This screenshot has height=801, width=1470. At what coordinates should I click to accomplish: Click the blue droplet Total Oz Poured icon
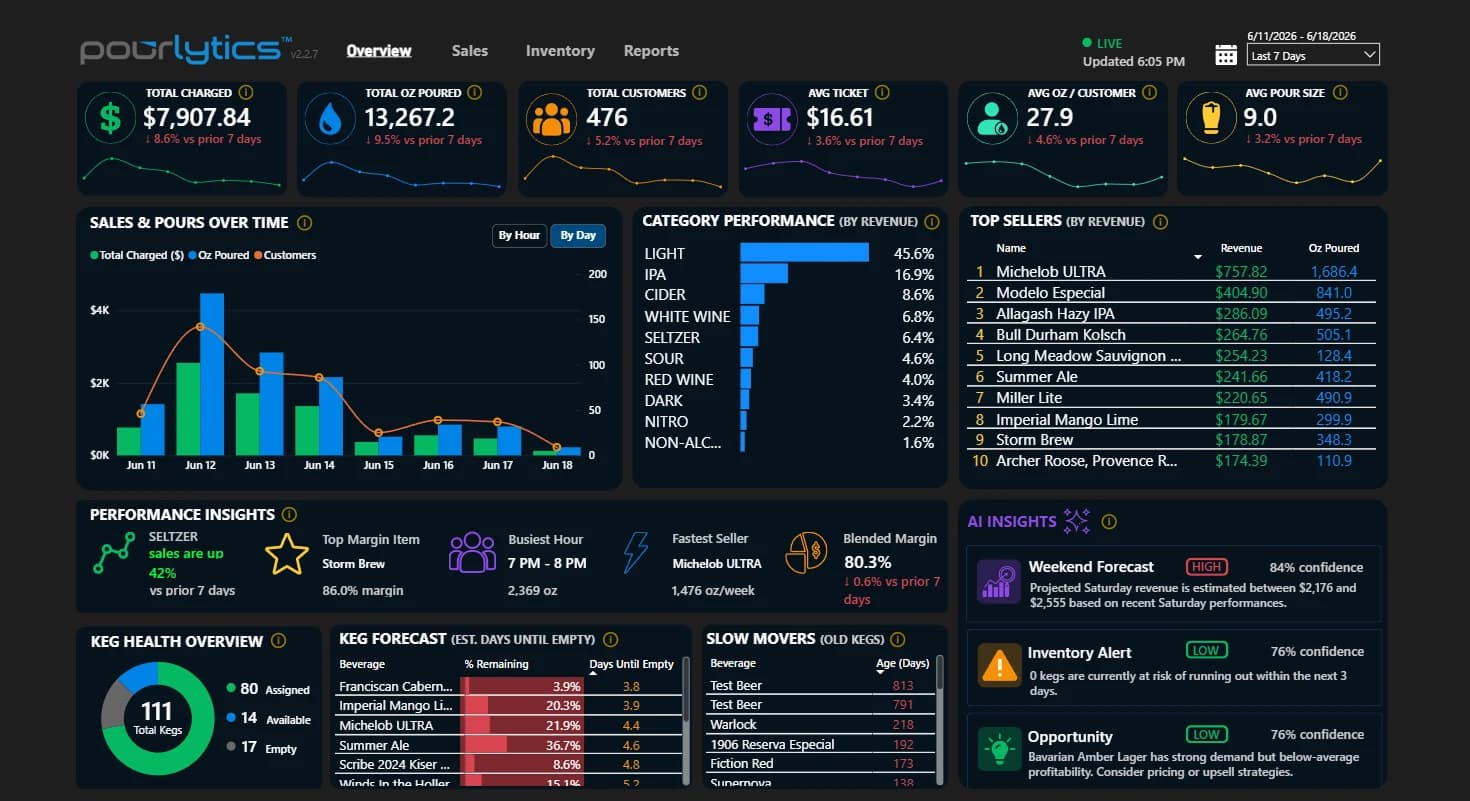(x=329, y=119)
